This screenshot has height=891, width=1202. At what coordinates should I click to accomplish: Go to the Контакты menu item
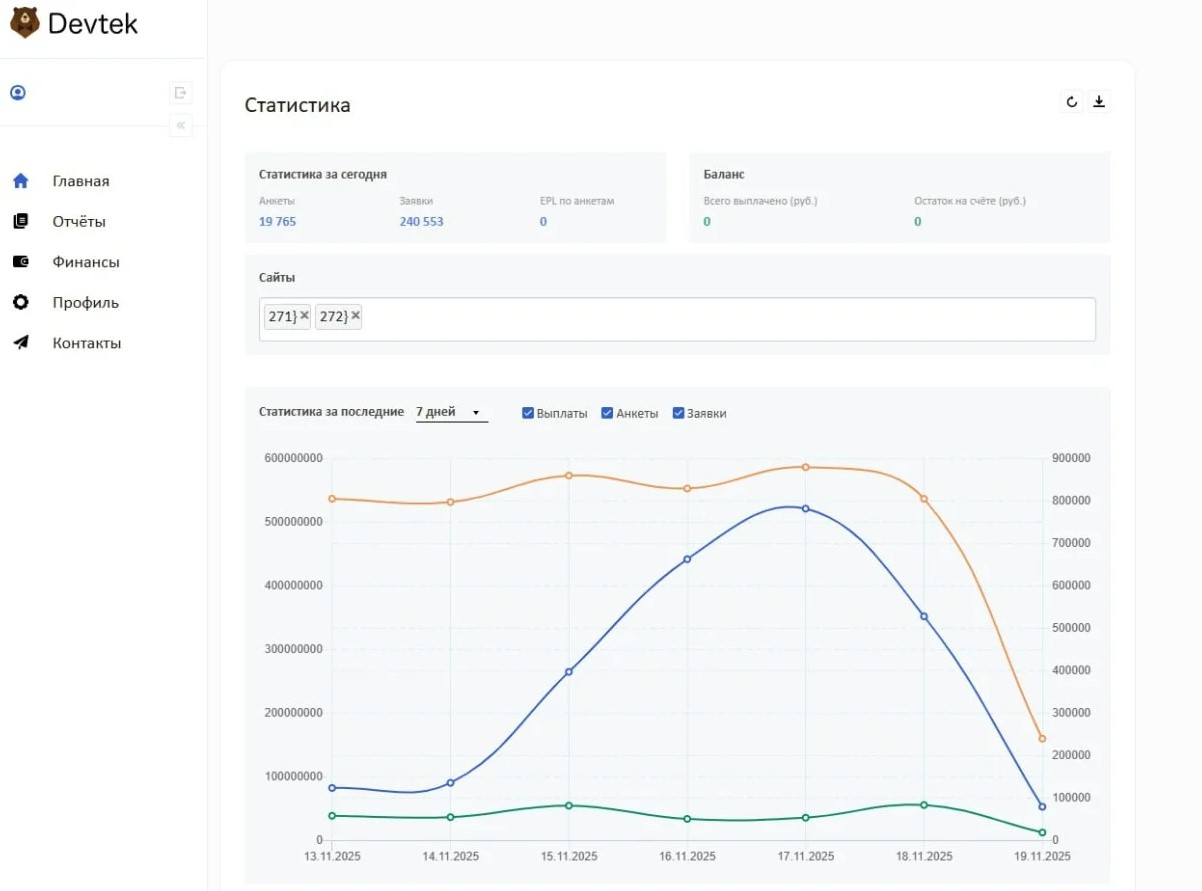coord(86,343)
